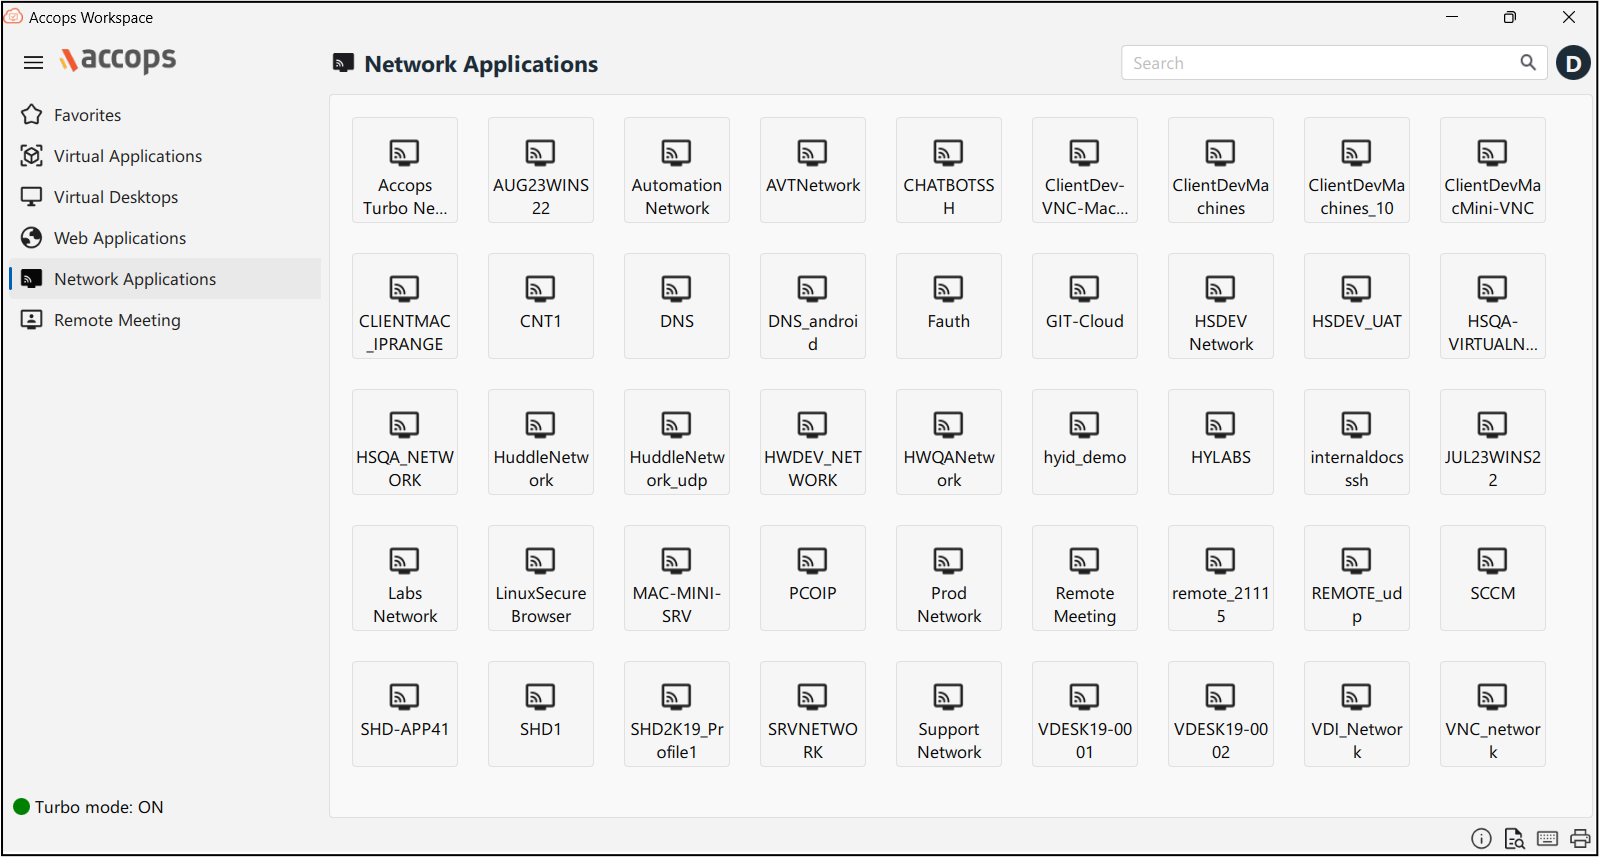Click the keyboard icon in status bar
Screen dimensions: 1599x857
[x=1547, y=838]
